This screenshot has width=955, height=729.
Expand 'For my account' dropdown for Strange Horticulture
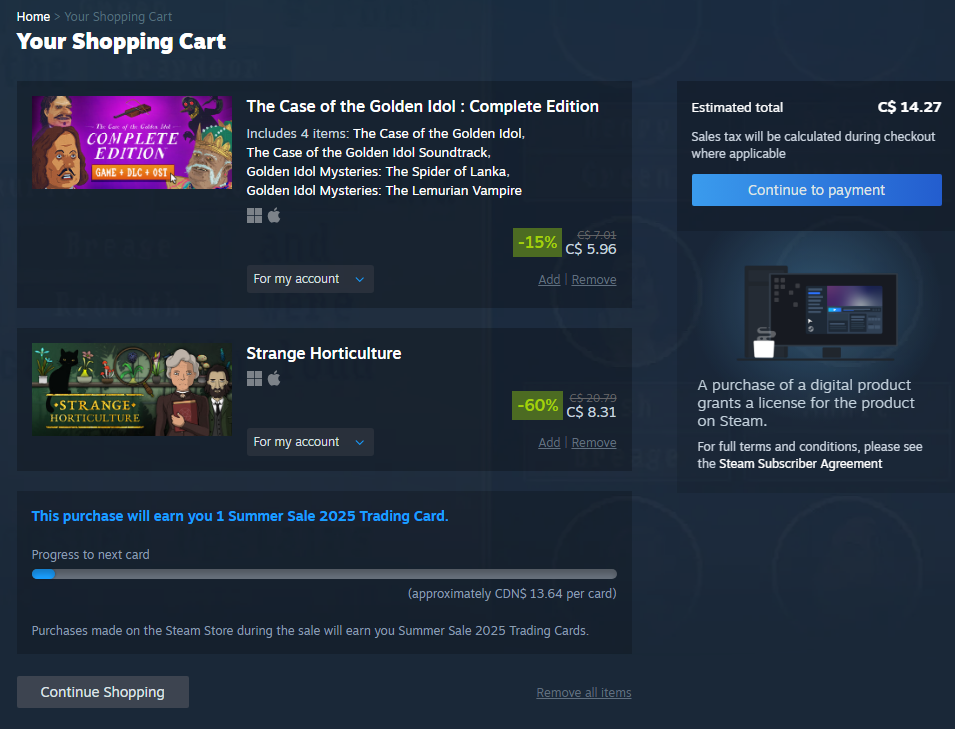(x=310, y=442)
